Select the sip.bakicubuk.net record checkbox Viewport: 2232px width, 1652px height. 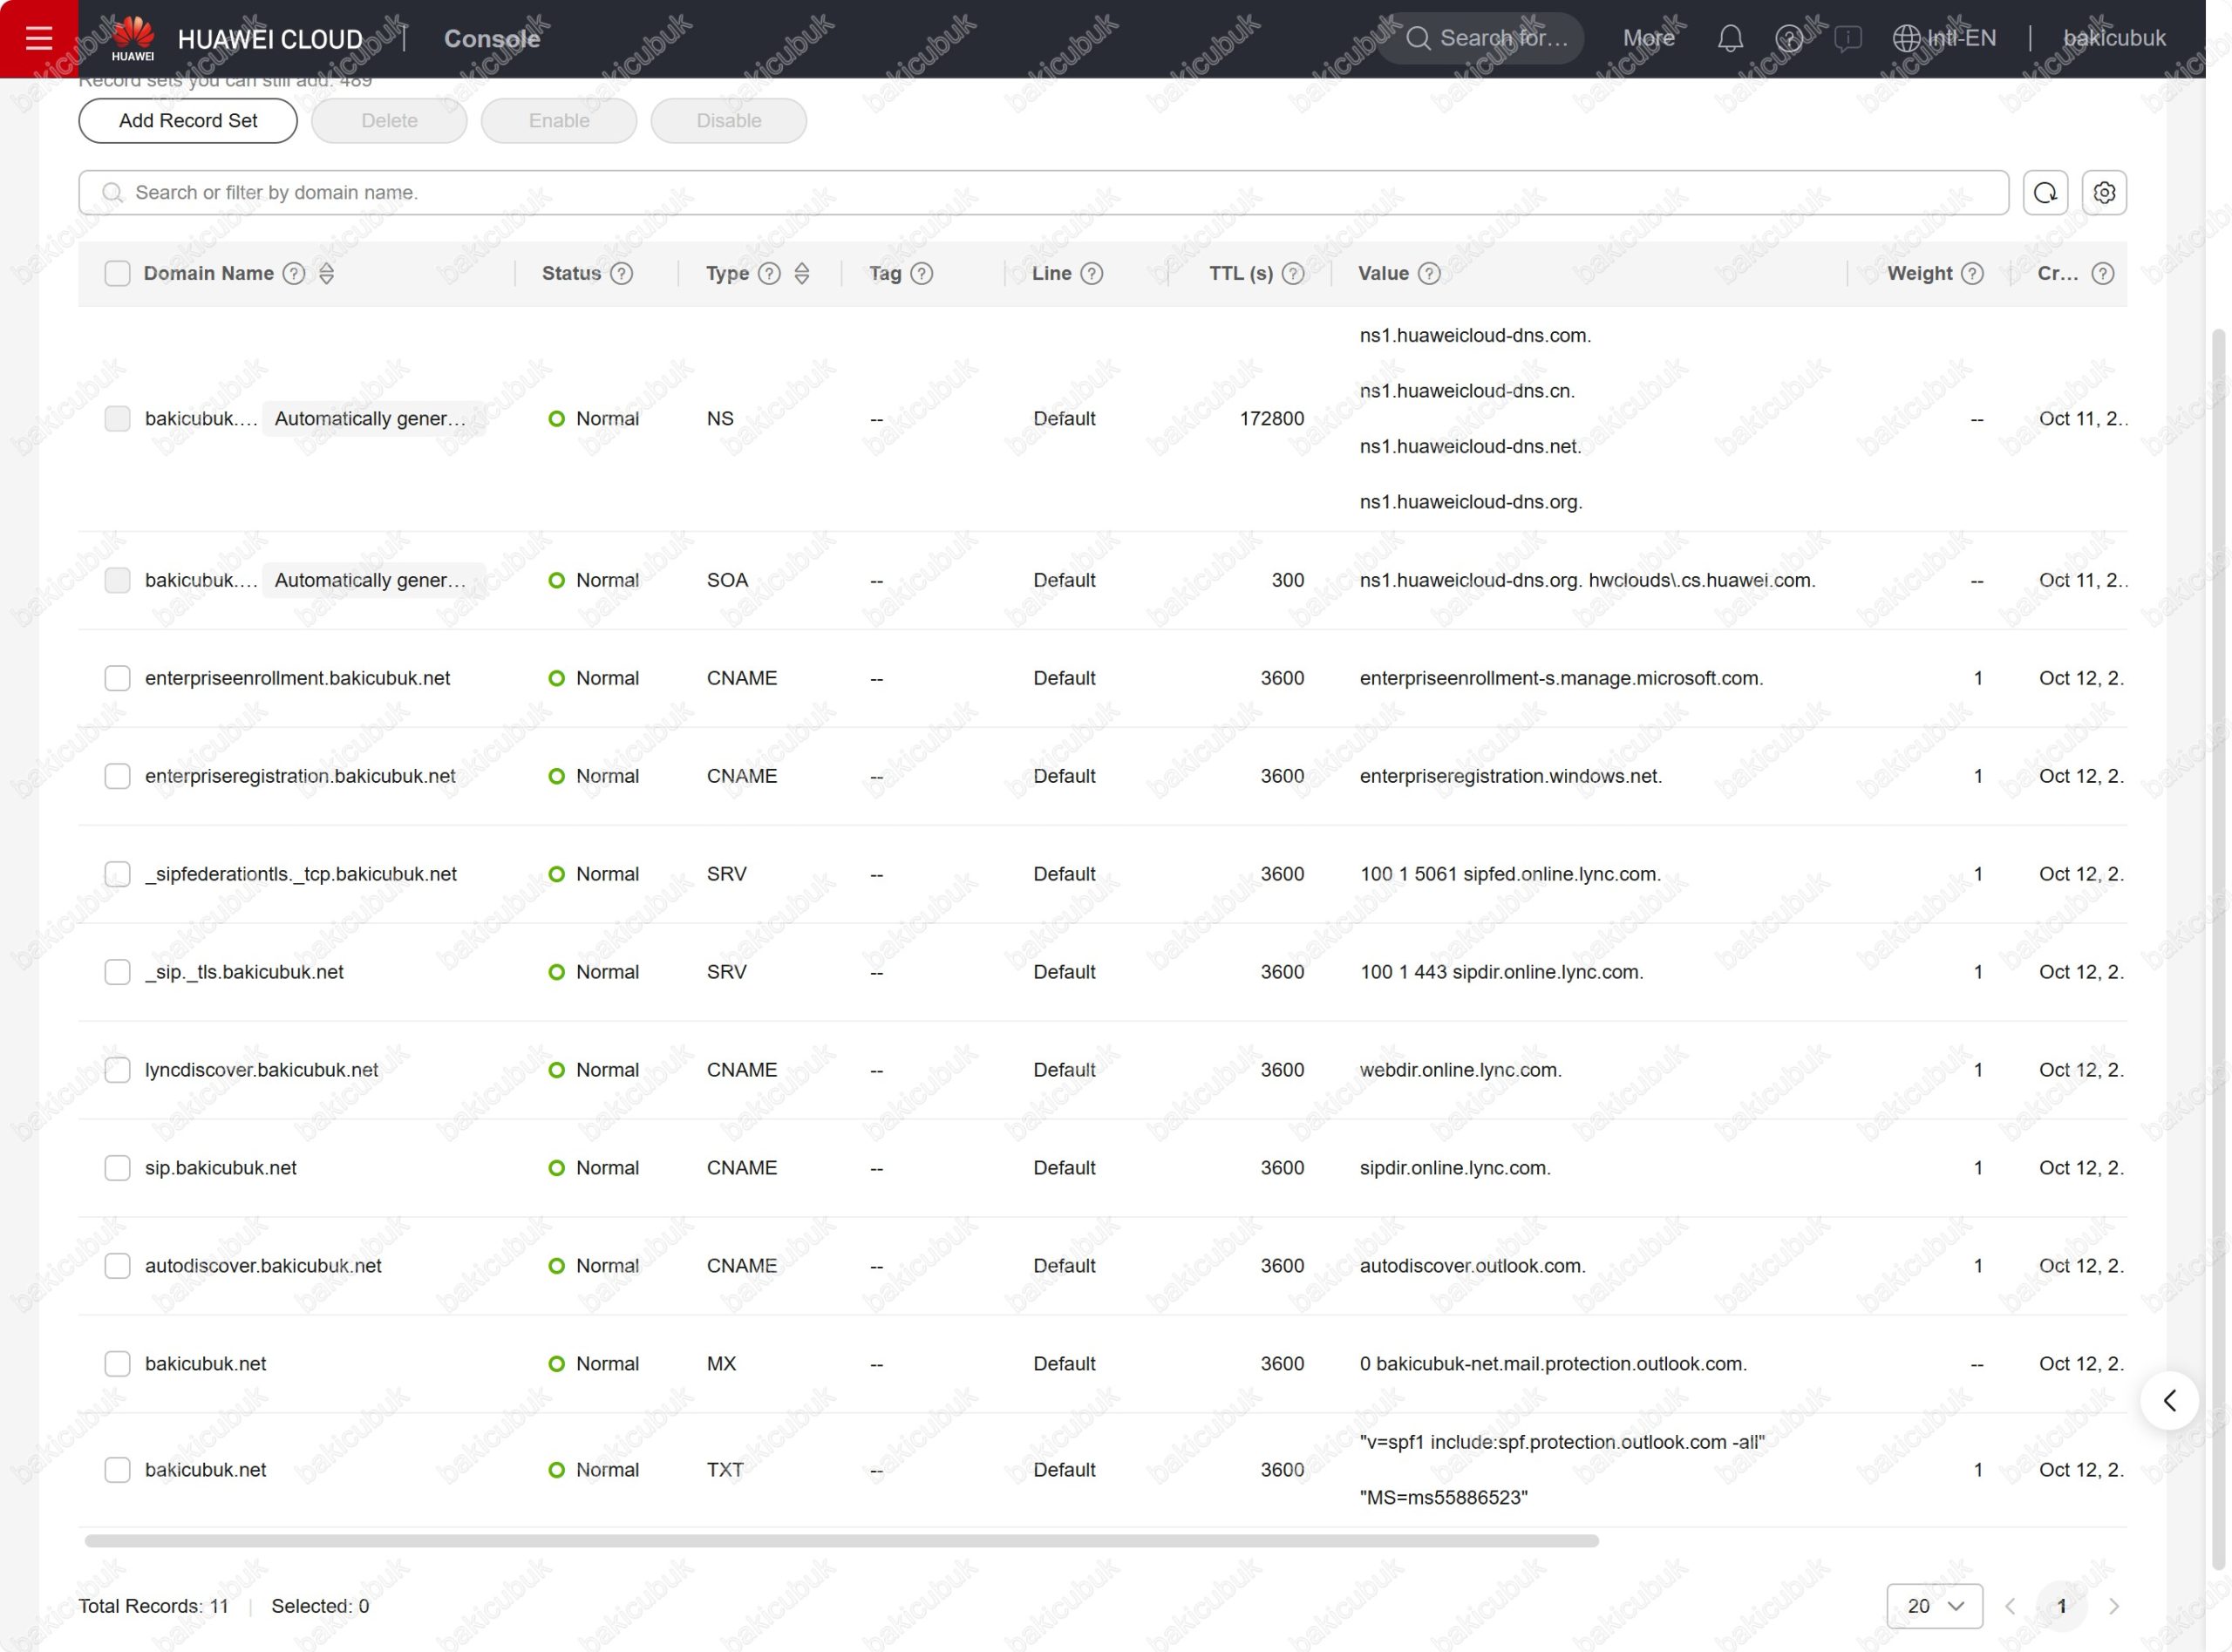pyautogui.click(x=117, y=1168)
